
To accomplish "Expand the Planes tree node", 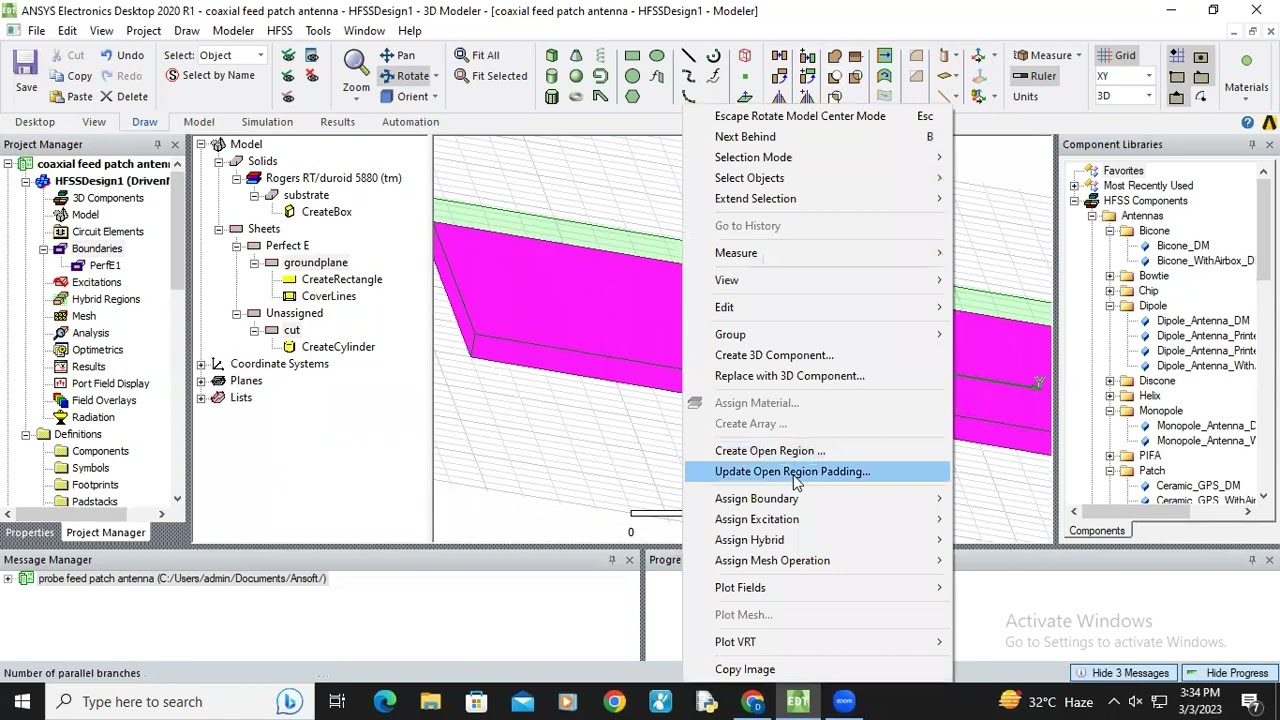I will [x=201, y=381].
